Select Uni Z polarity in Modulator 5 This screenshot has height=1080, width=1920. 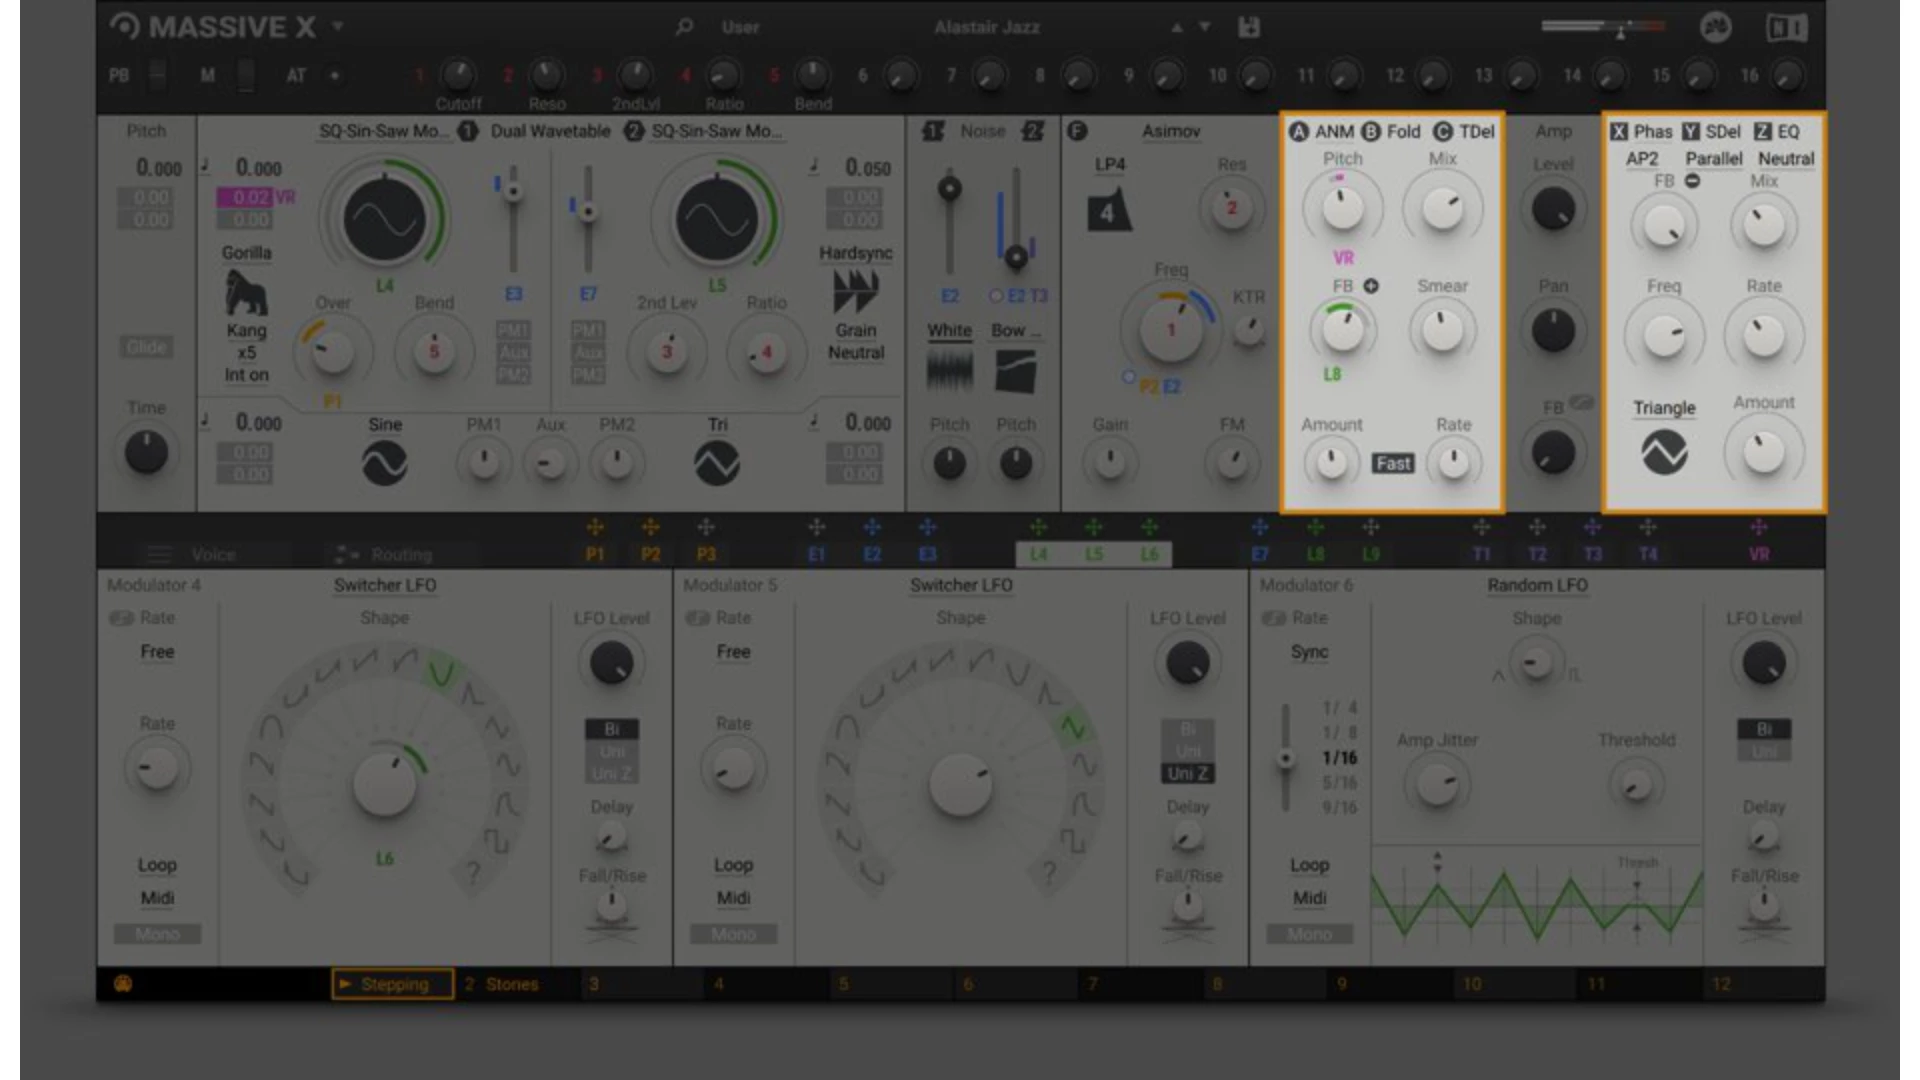tap(1188, 773)
